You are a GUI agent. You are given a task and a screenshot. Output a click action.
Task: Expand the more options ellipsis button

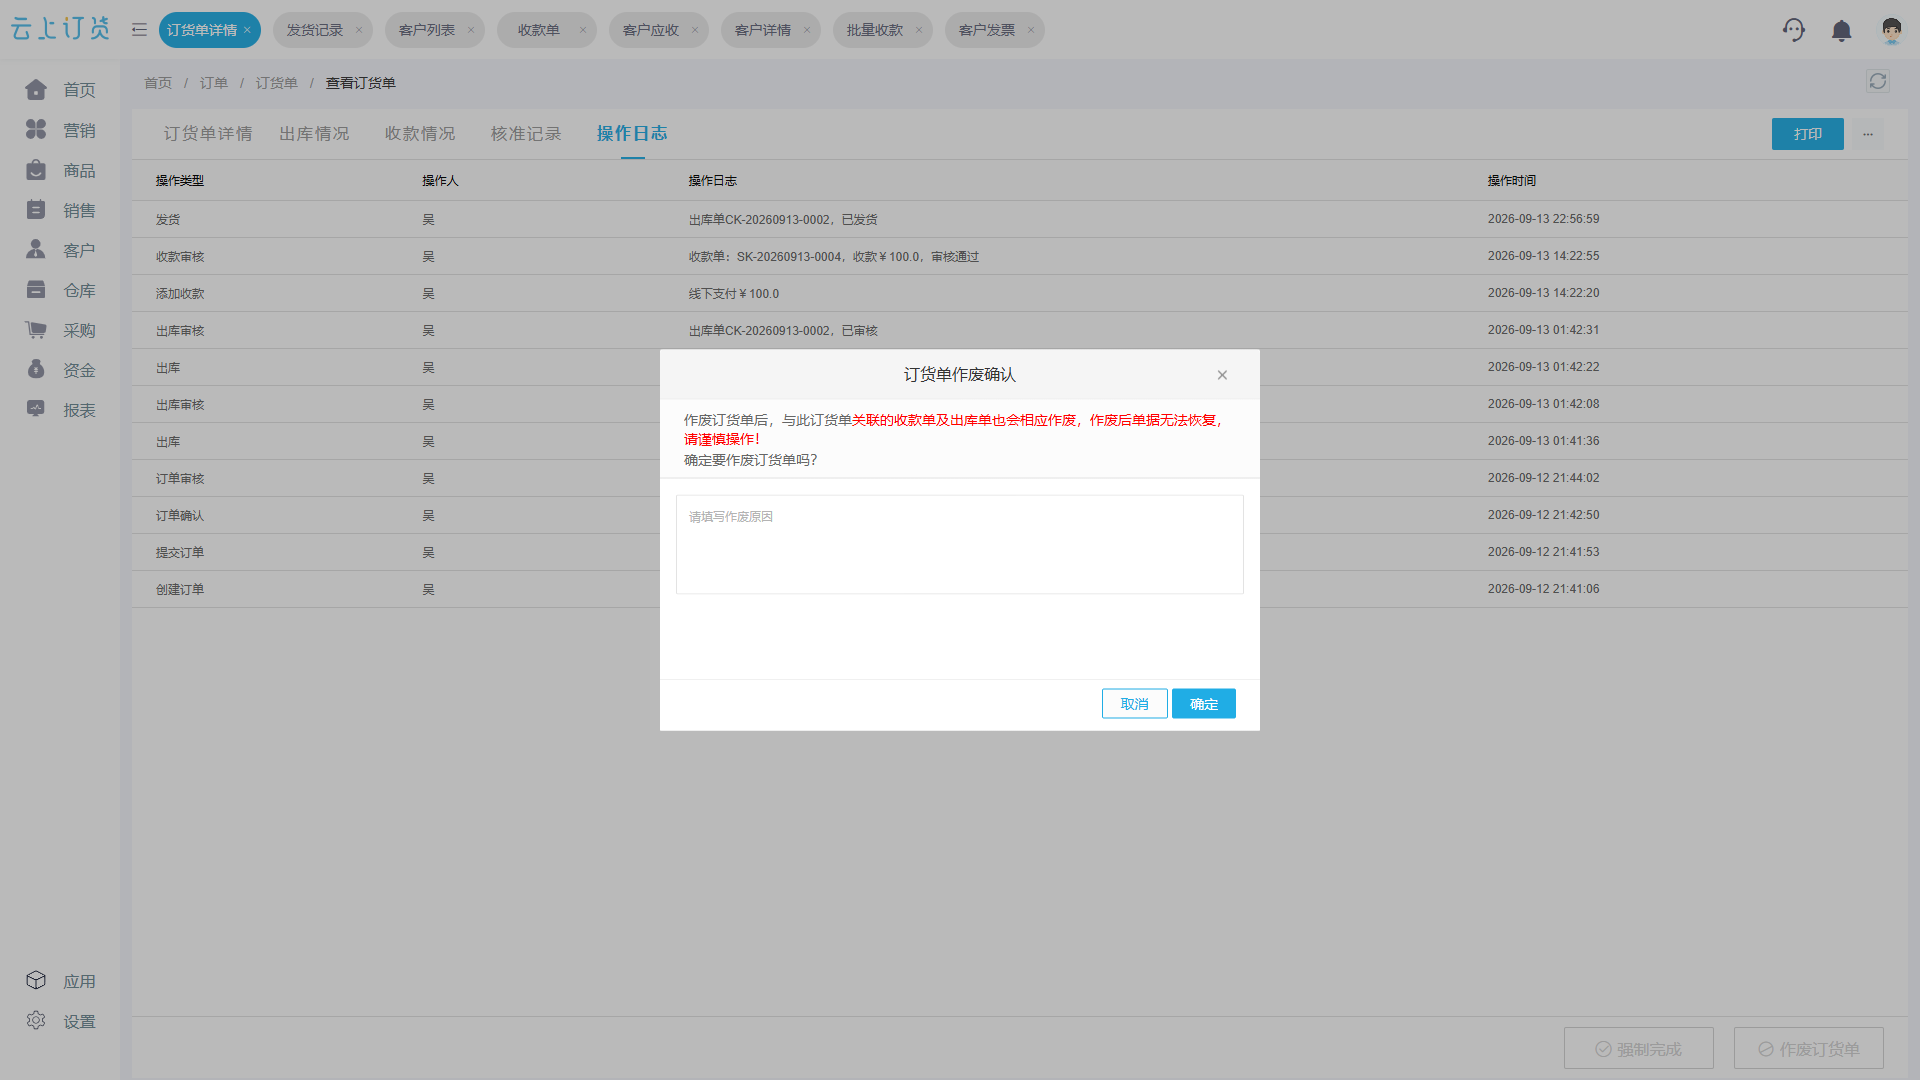(x=1867, y=134)
